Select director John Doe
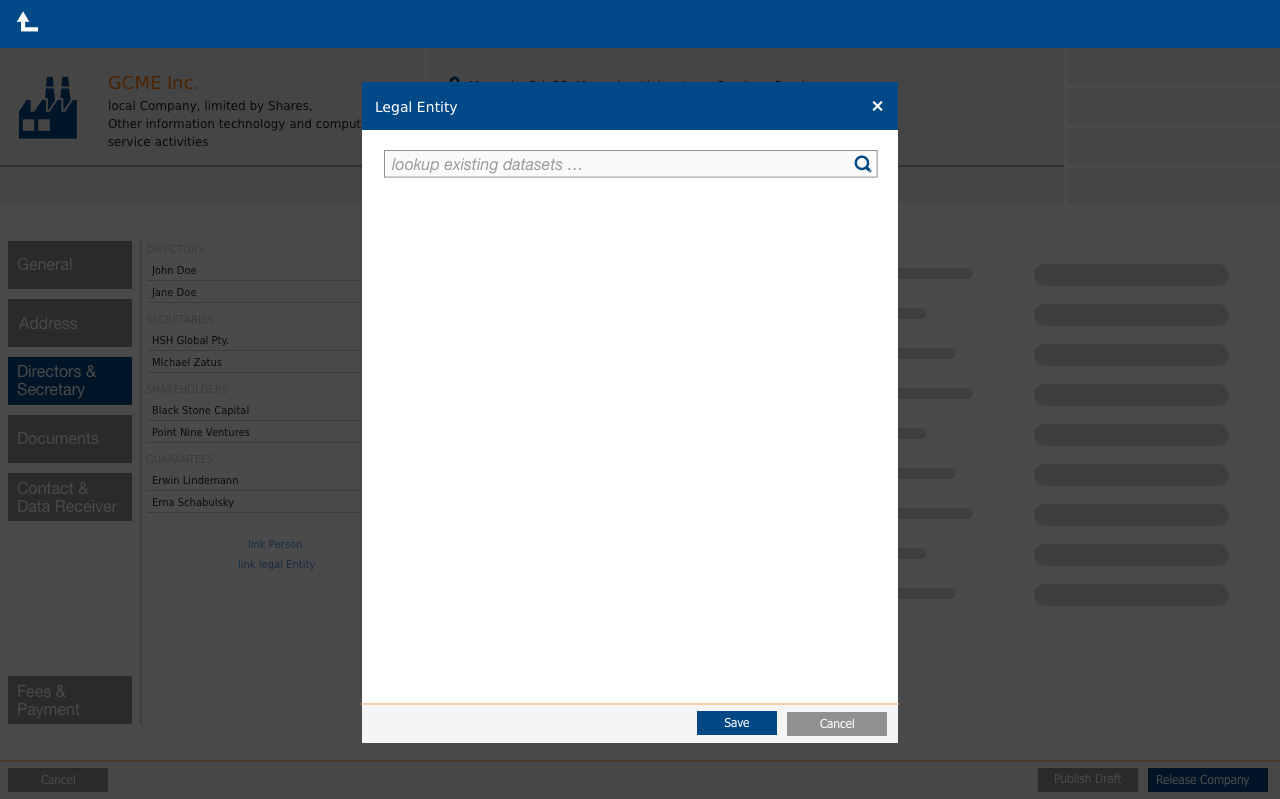 [x=174, y=270]
